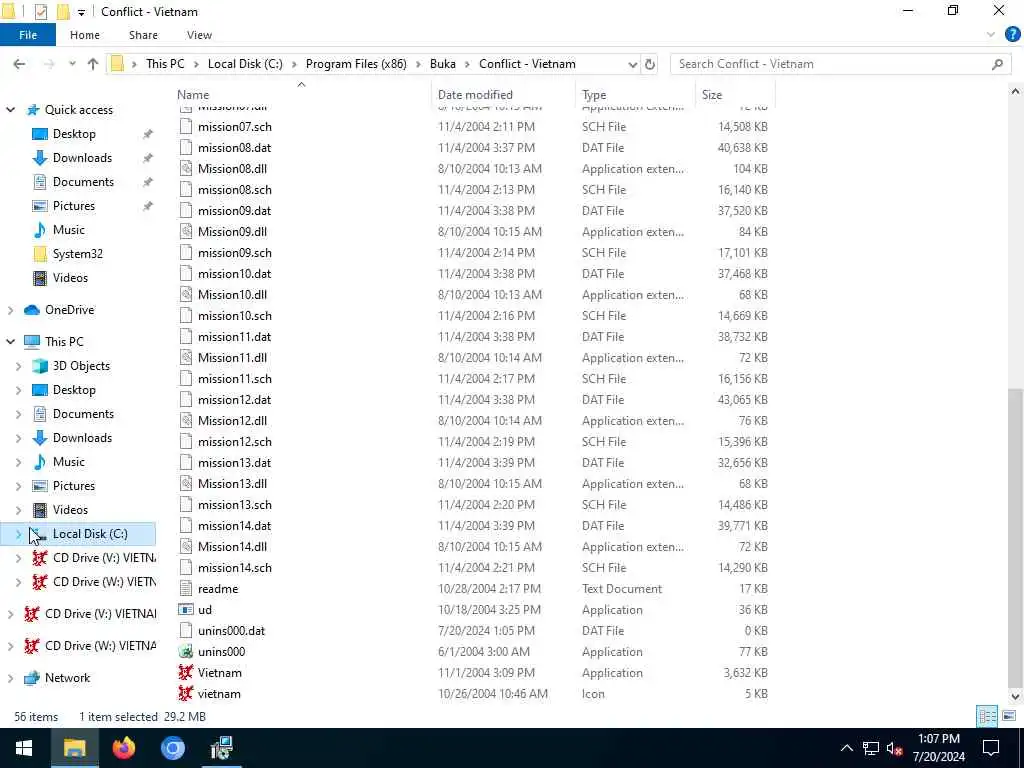Viewport: 1024px width, 768px height.
Task: Select the mission12.dat file row
Action: point(473,400)
